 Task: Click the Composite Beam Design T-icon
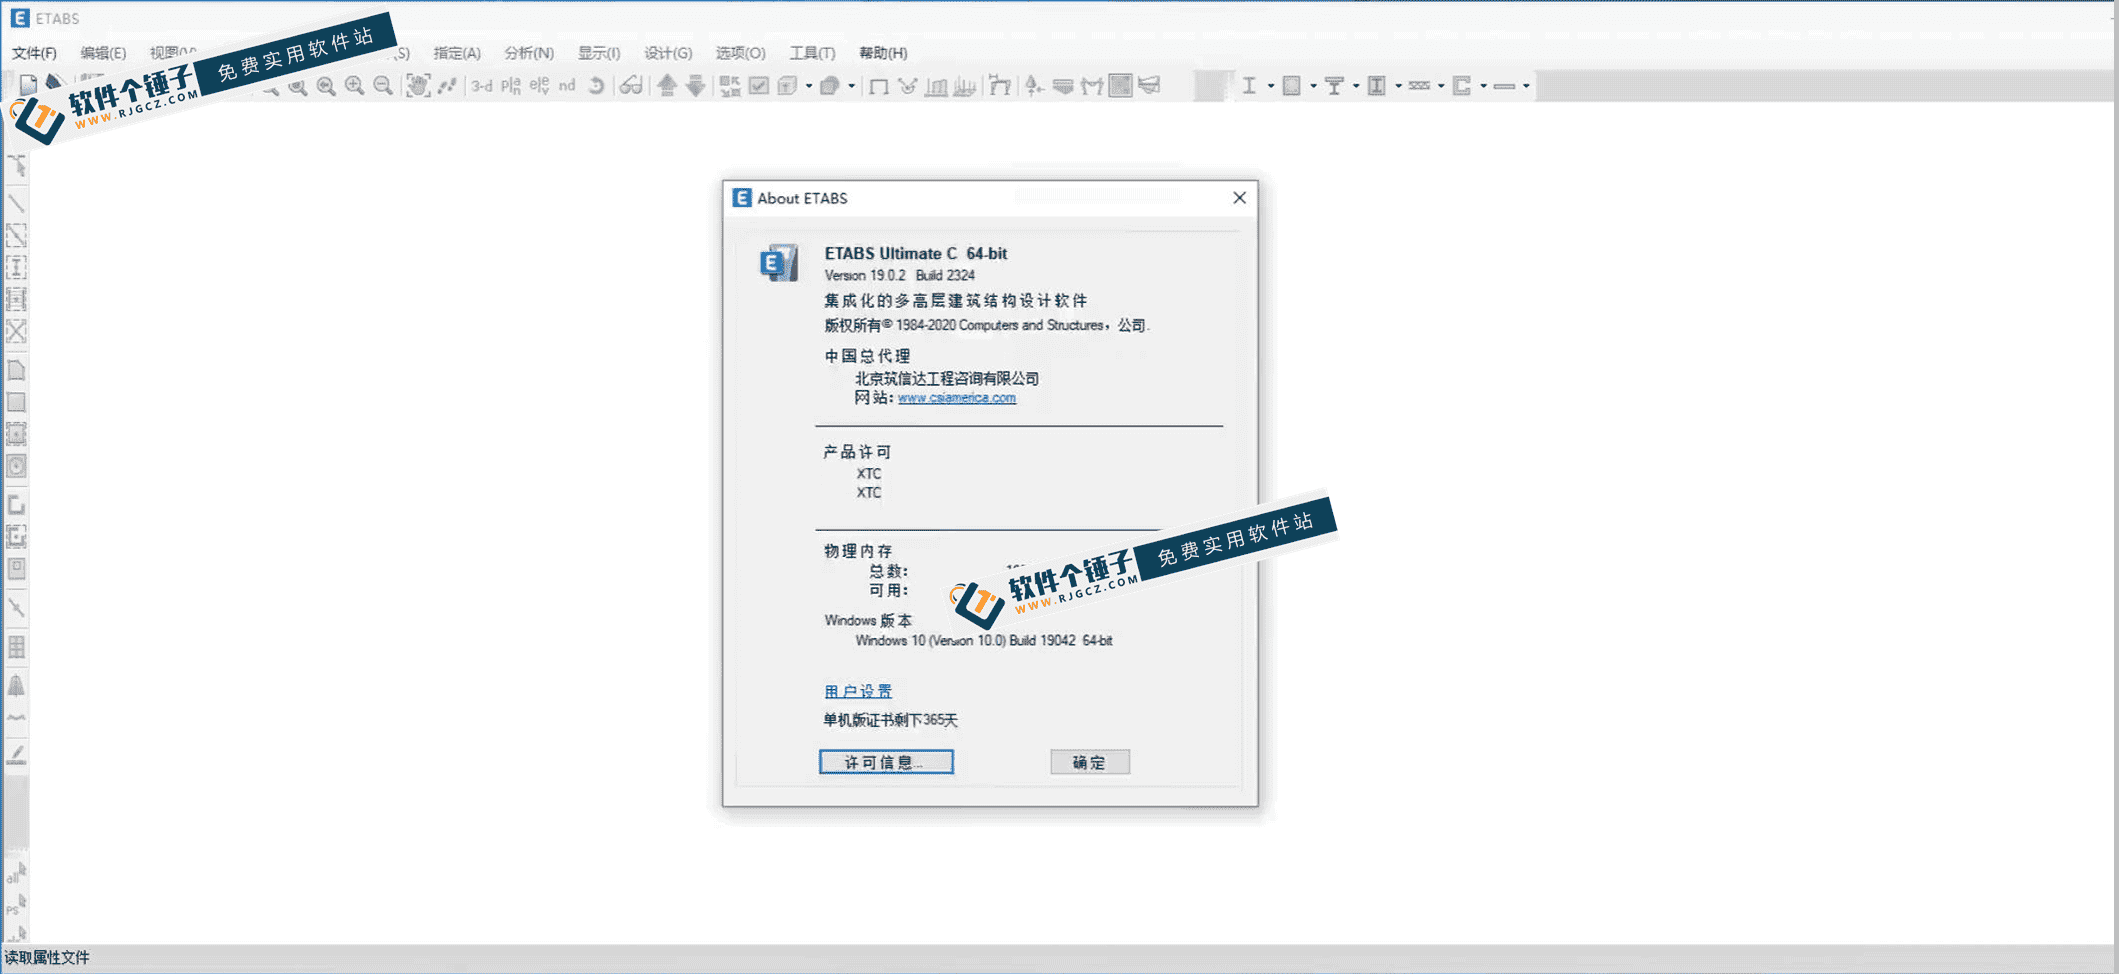1334,86
